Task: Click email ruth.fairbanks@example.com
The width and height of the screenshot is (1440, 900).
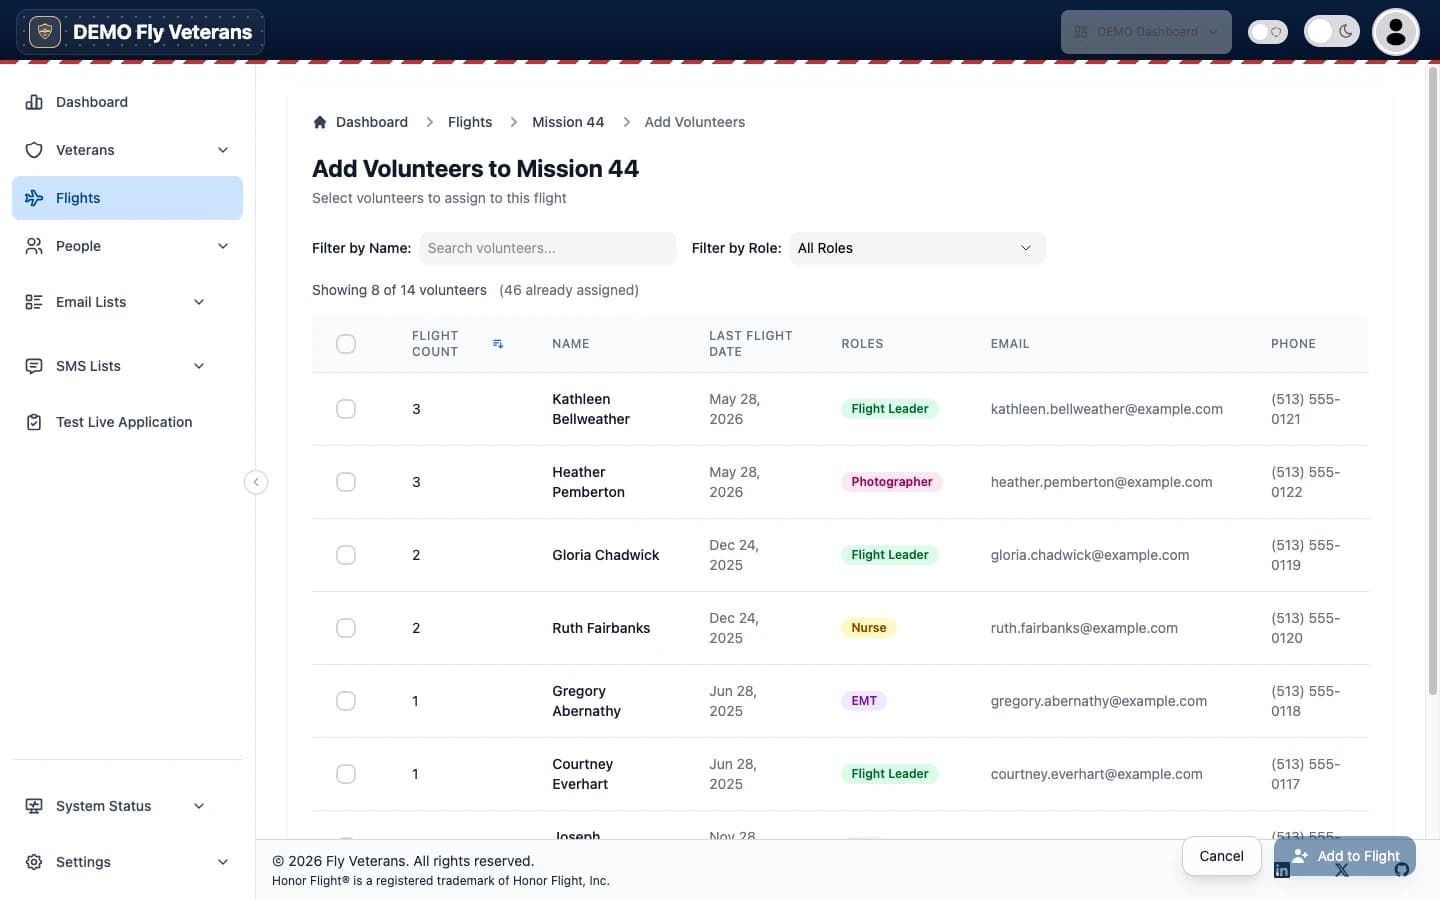Action: coord(1084,628)
